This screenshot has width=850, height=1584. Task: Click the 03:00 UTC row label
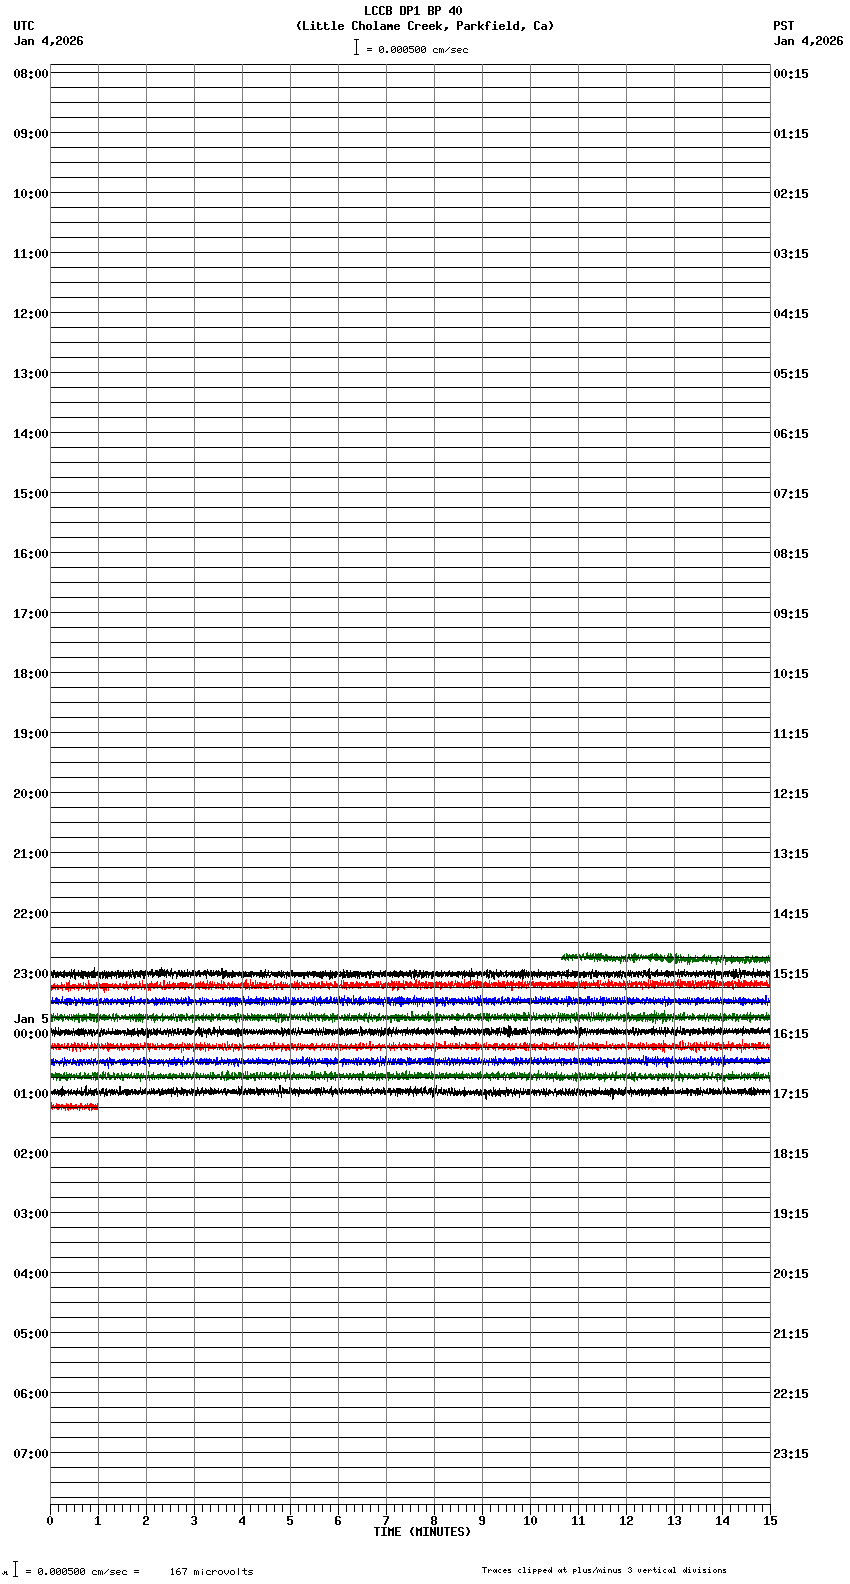coord(31,1214)
